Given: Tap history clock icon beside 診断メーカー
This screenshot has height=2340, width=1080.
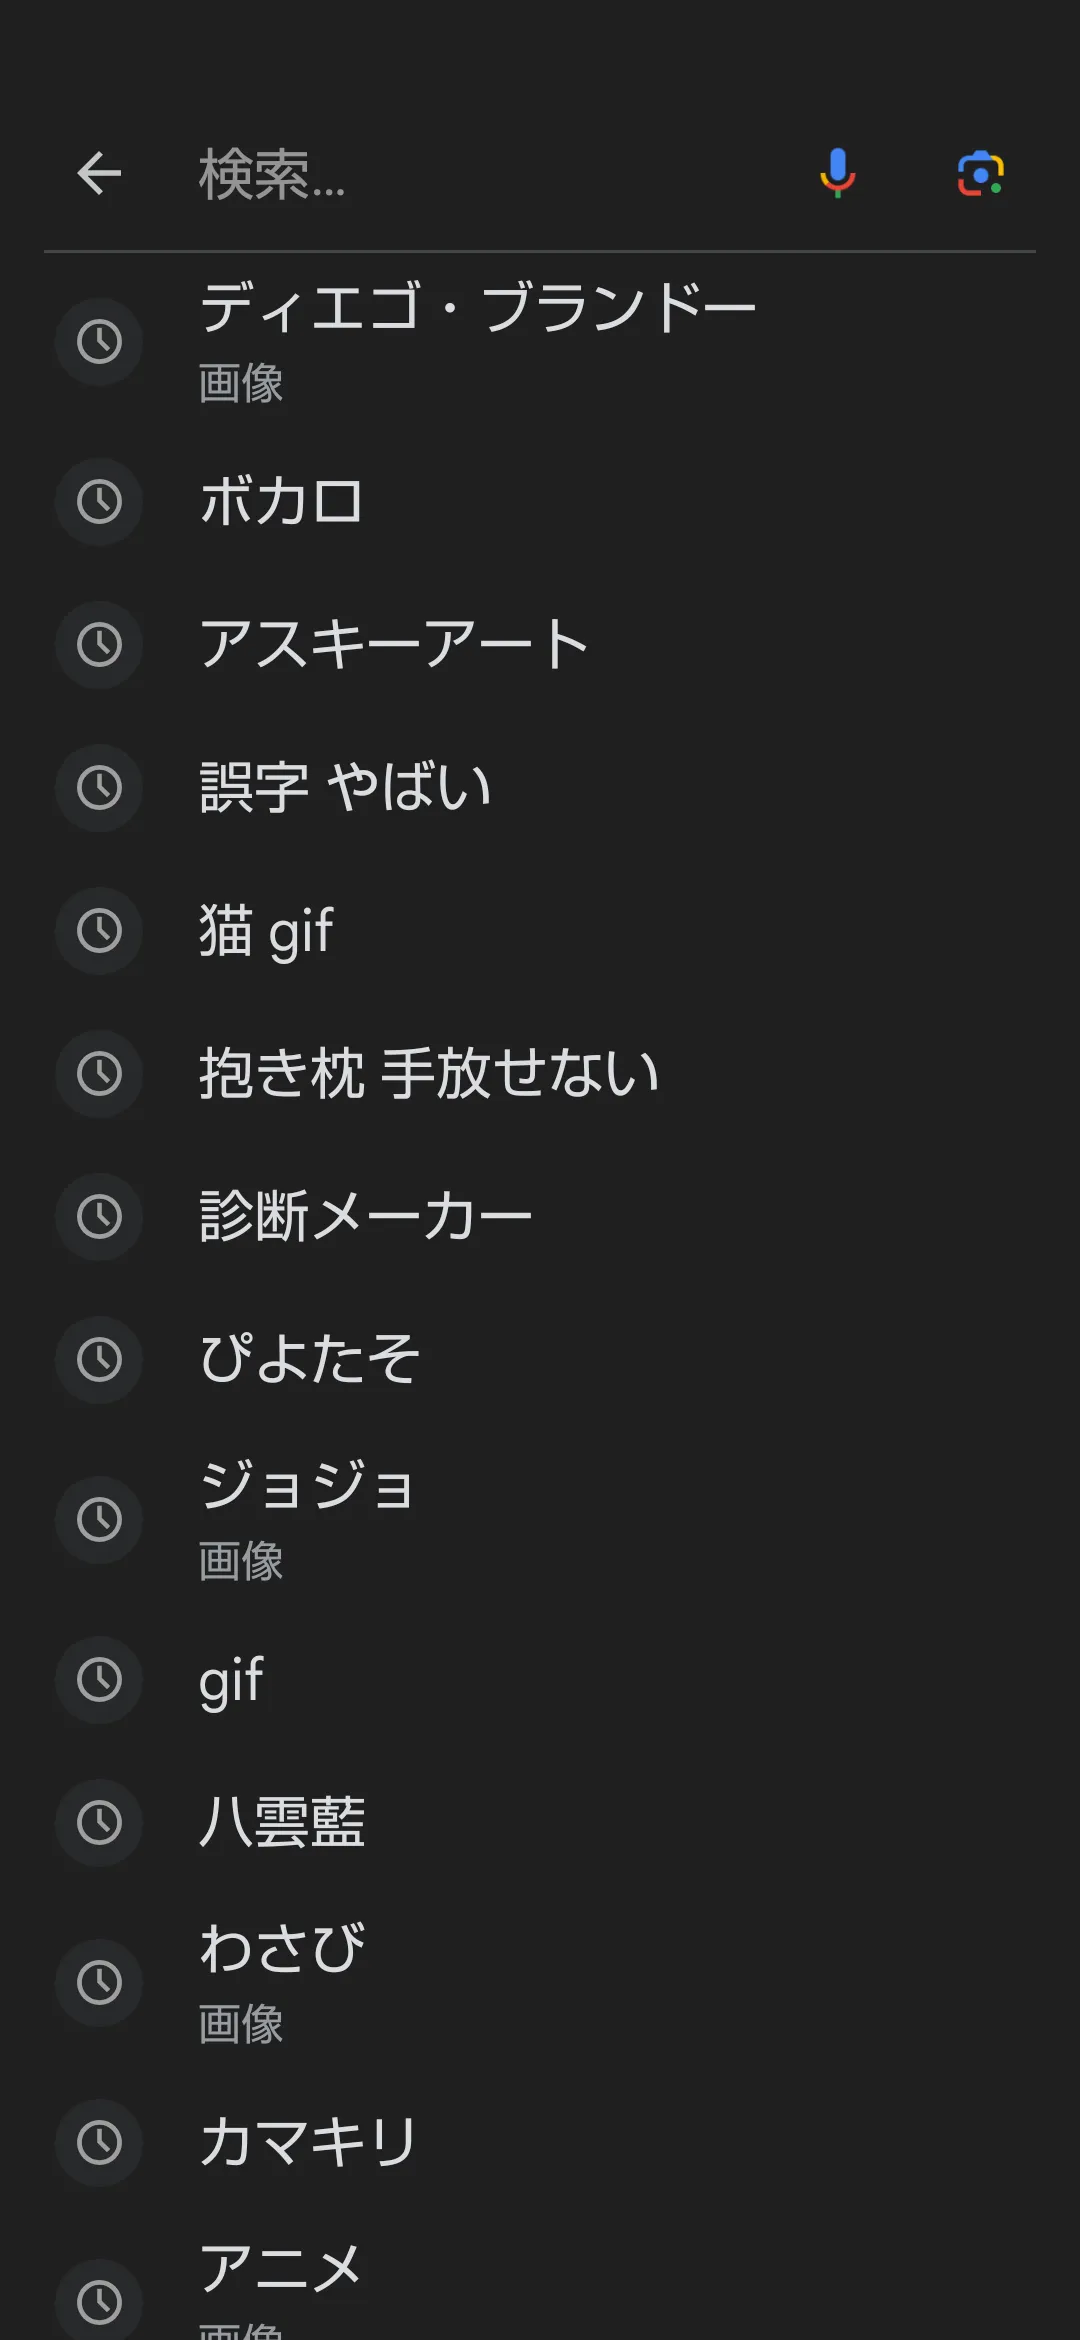Looking at the screenshot, I should tap(99, 1216).
